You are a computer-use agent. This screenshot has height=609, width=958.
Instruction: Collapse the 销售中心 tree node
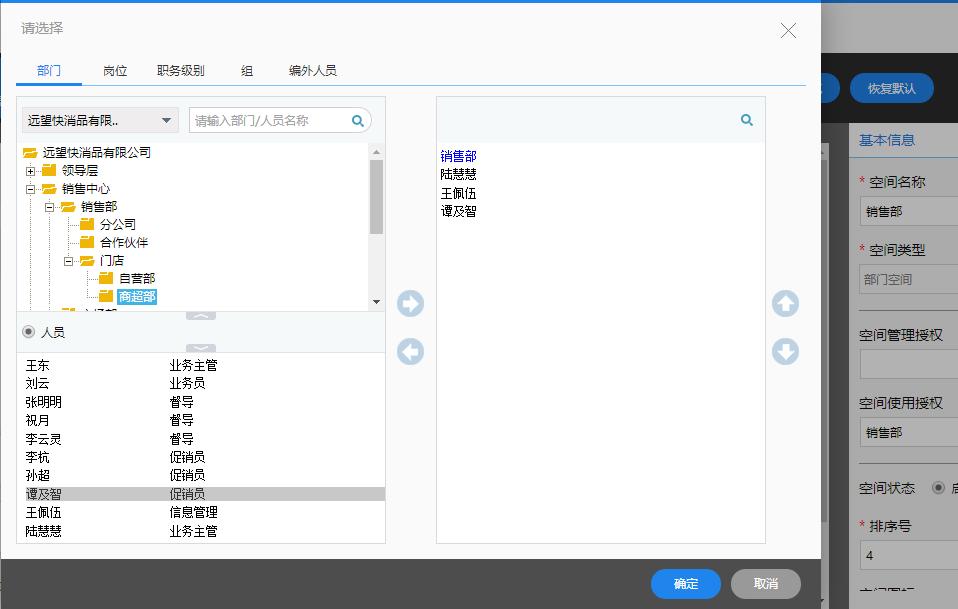coord(31,189)
